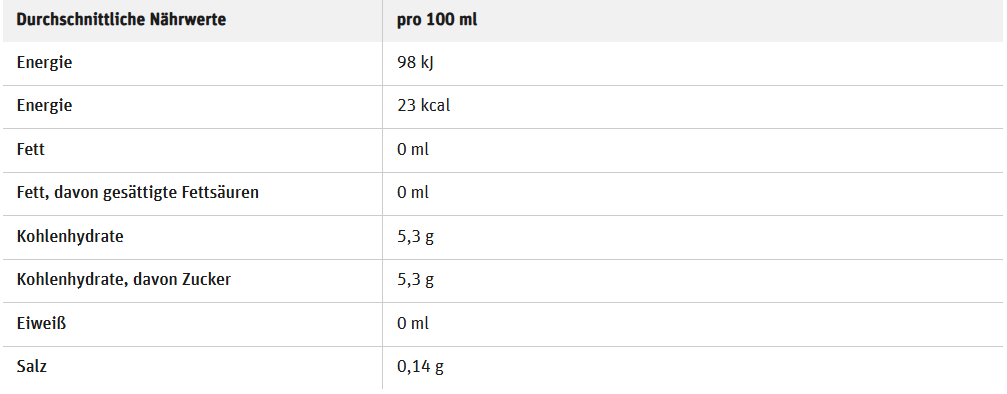Select the 'Salz' row label
The width and height of the screenshot is (1007, 394).
pyautogui.click(x=32, y=367)
